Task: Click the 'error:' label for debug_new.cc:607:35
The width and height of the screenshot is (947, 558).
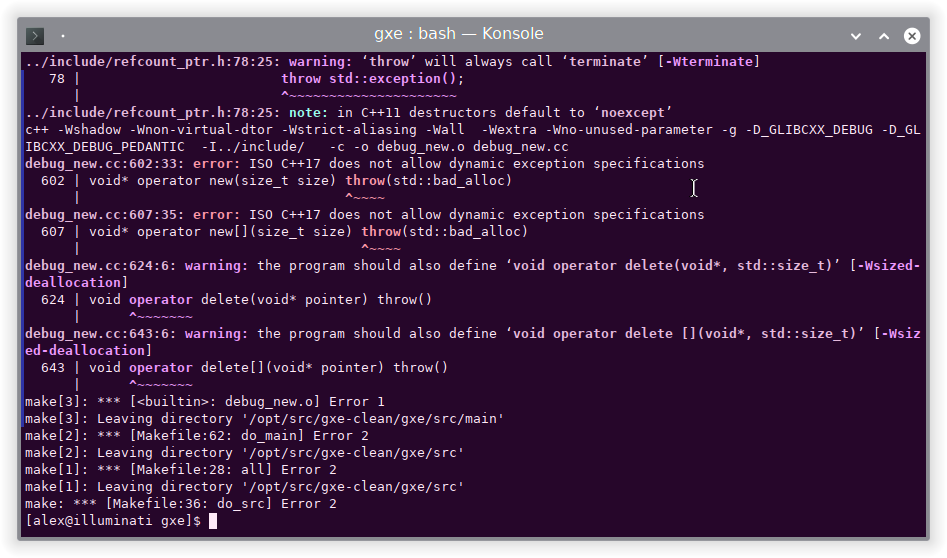Action: tap(216, 215)
